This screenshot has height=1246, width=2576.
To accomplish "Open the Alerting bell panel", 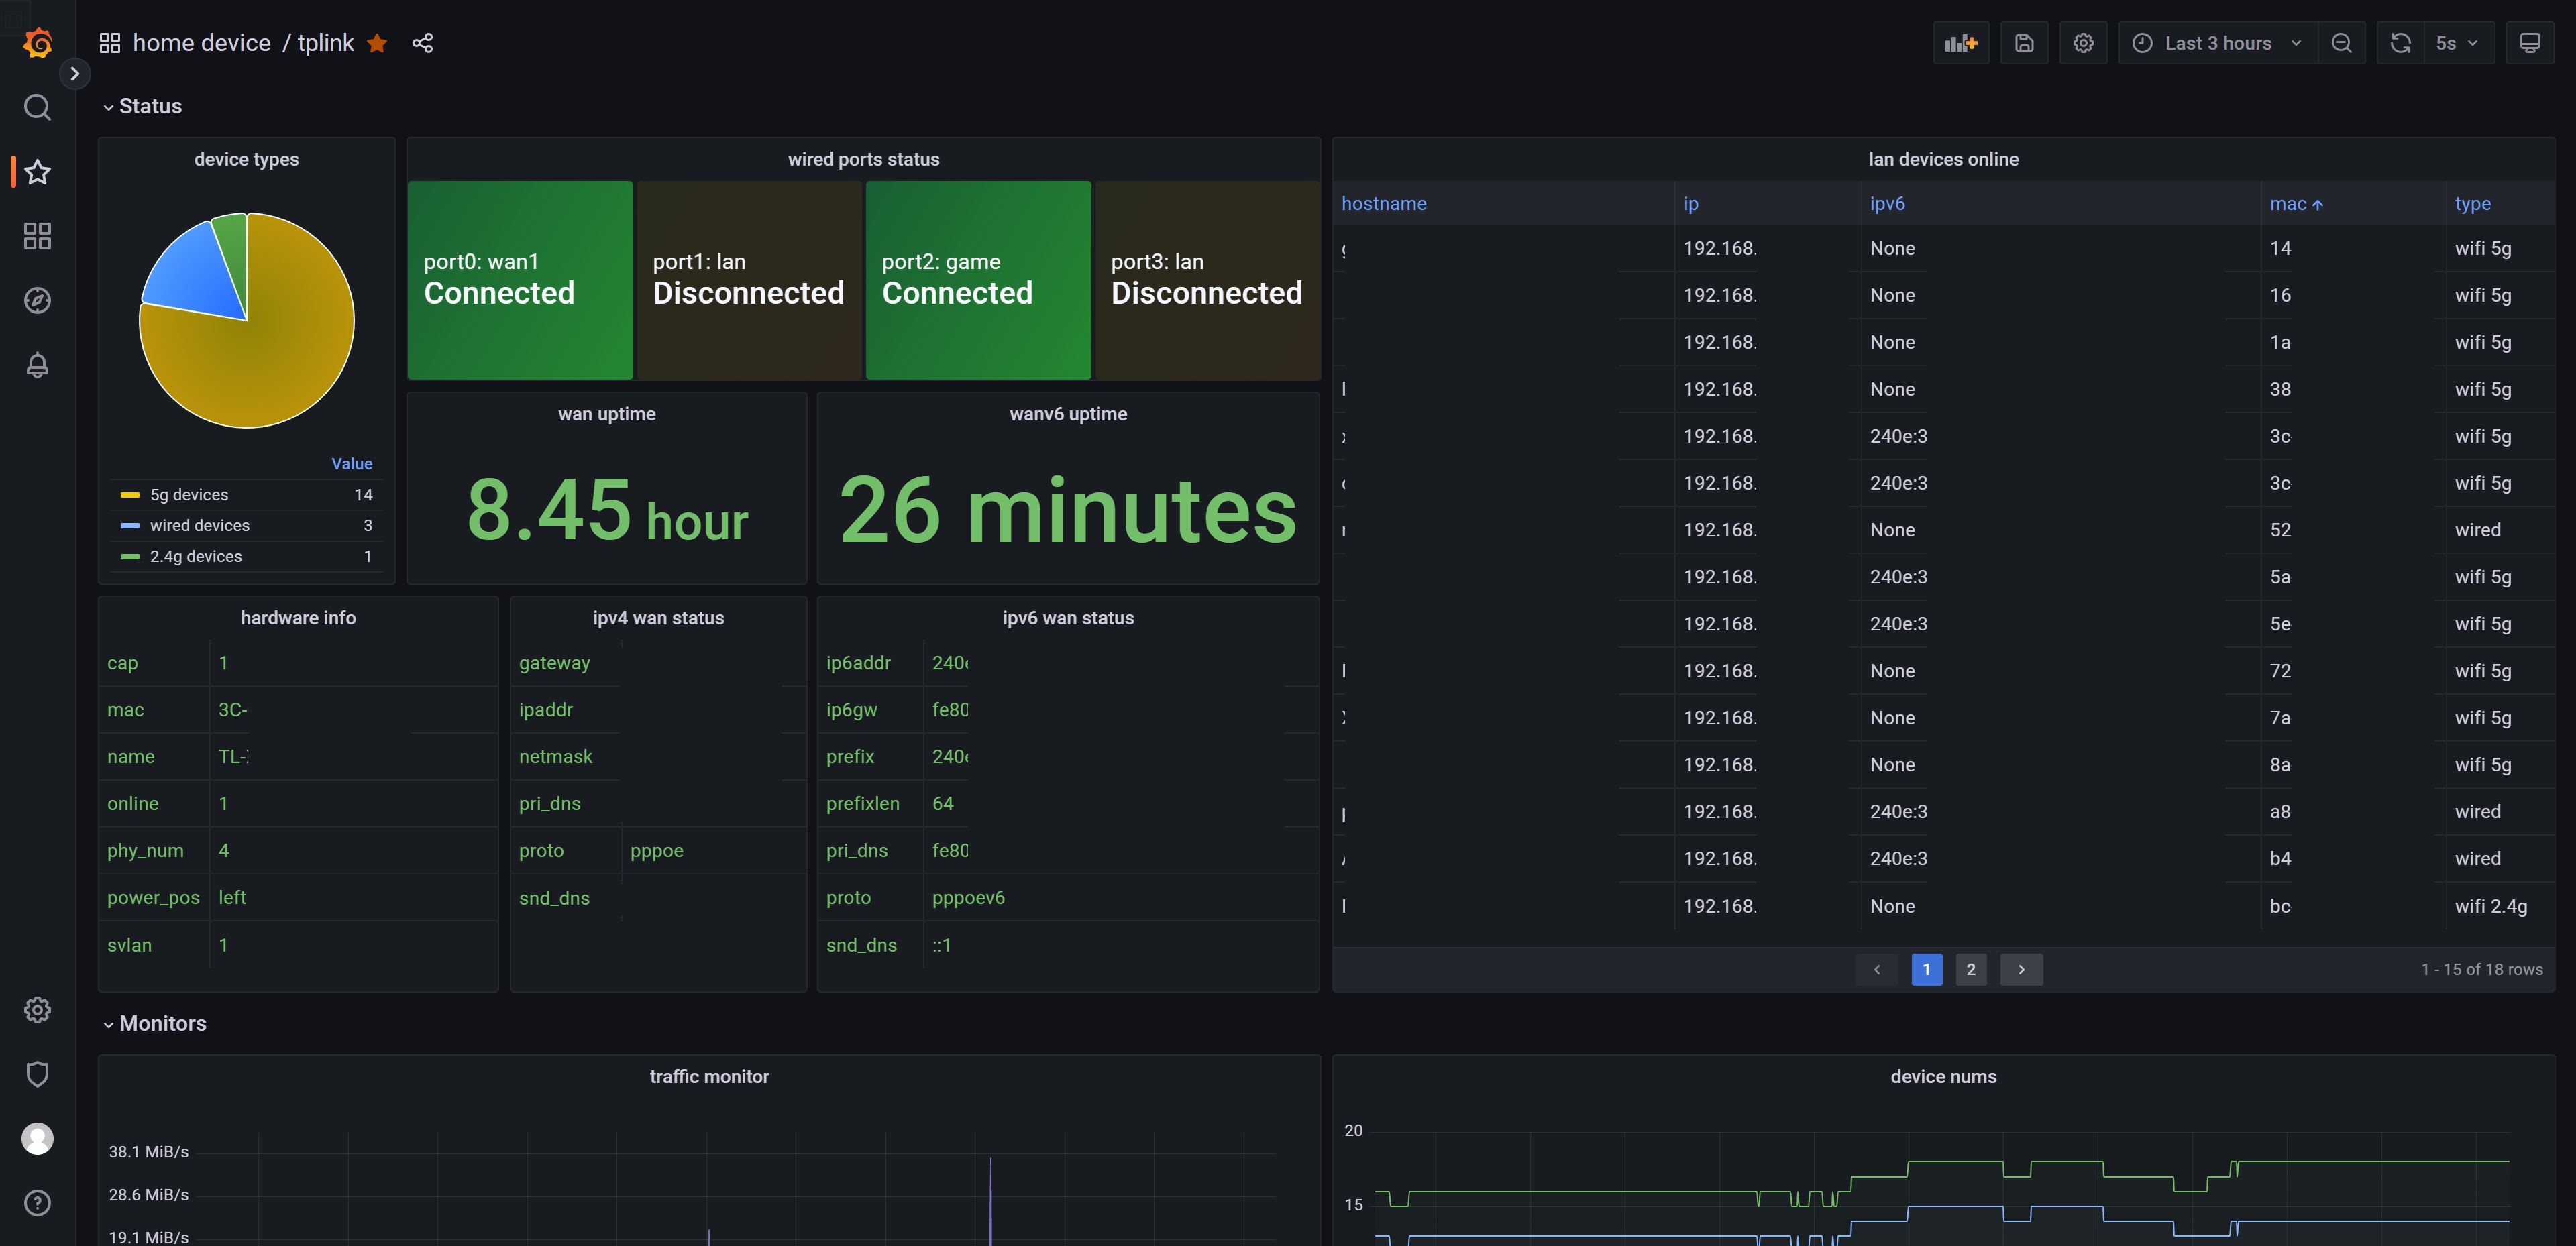I will pos(37,365).
